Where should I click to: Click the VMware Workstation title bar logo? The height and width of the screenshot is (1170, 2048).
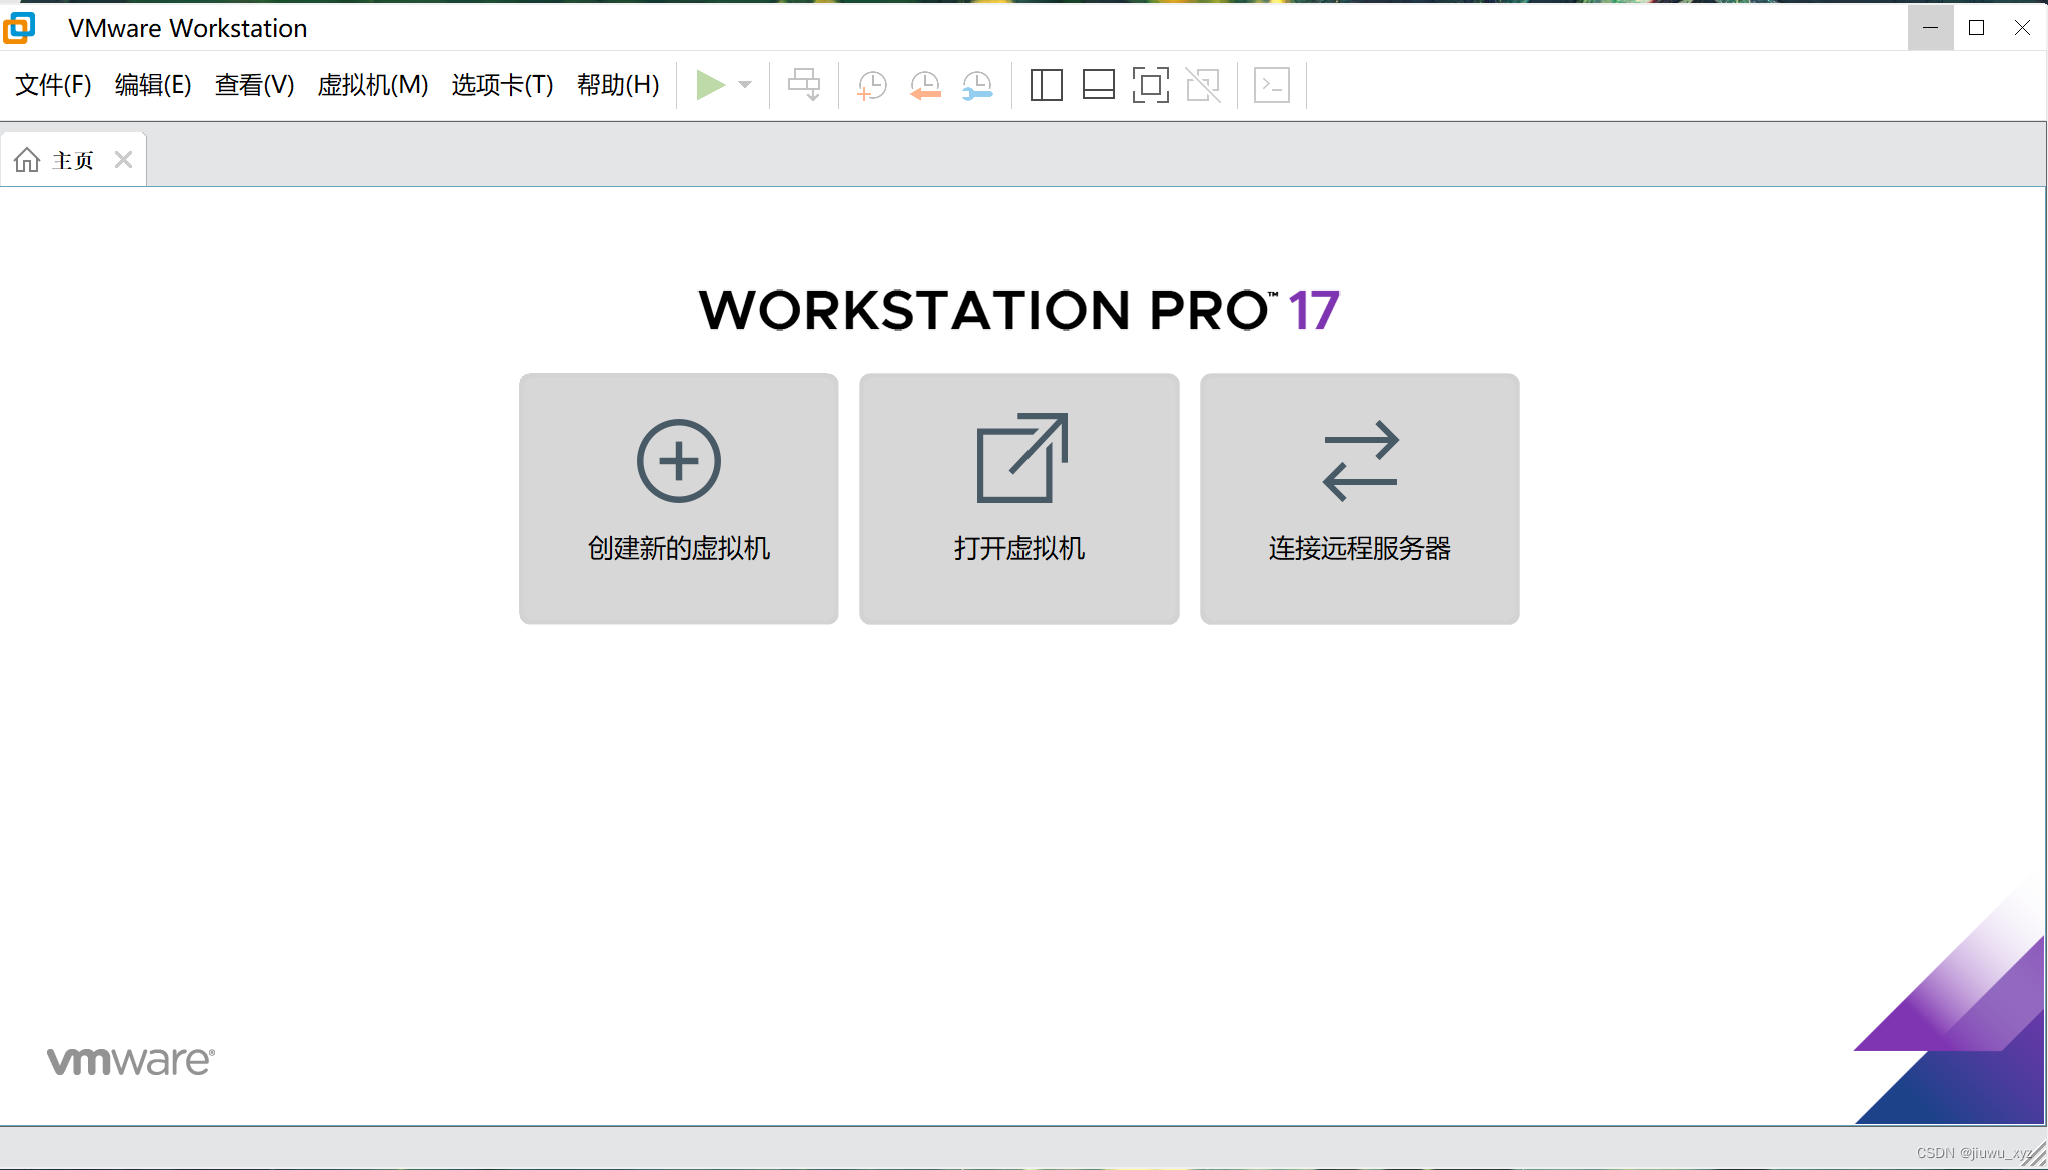pos(20,27)
